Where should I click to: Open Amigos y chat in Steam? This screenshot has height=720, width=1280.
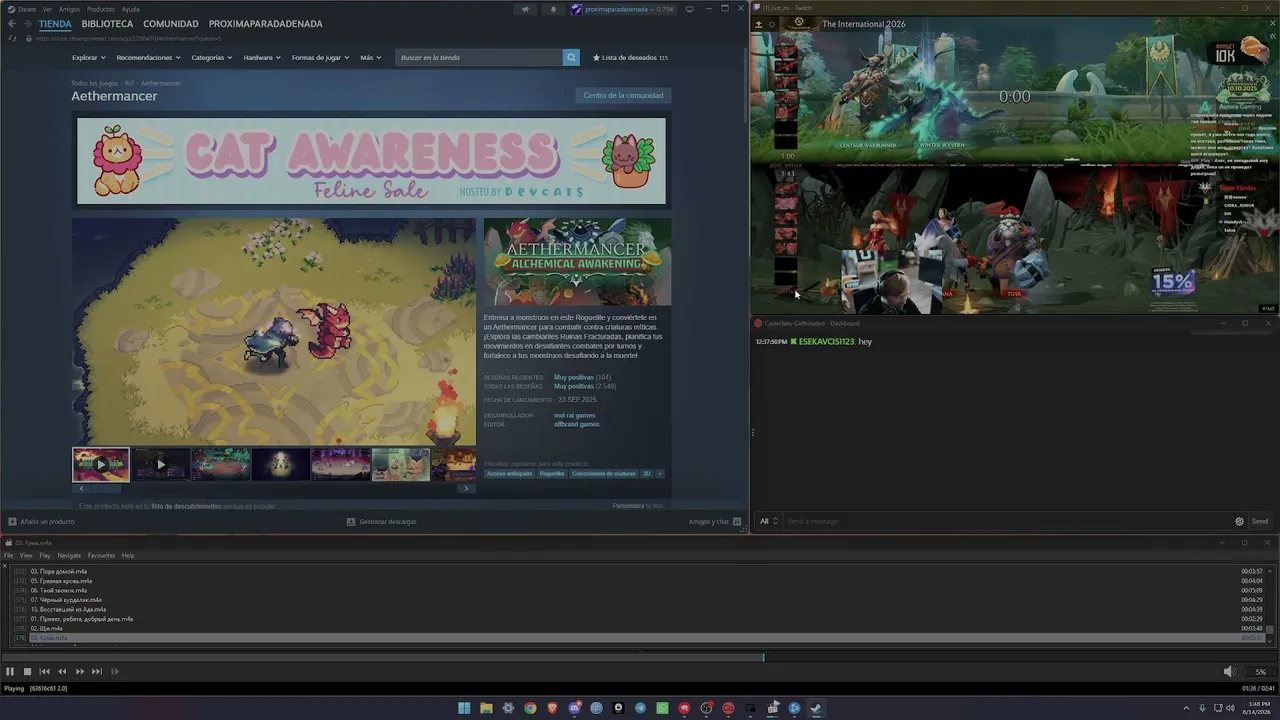point(714,521)
